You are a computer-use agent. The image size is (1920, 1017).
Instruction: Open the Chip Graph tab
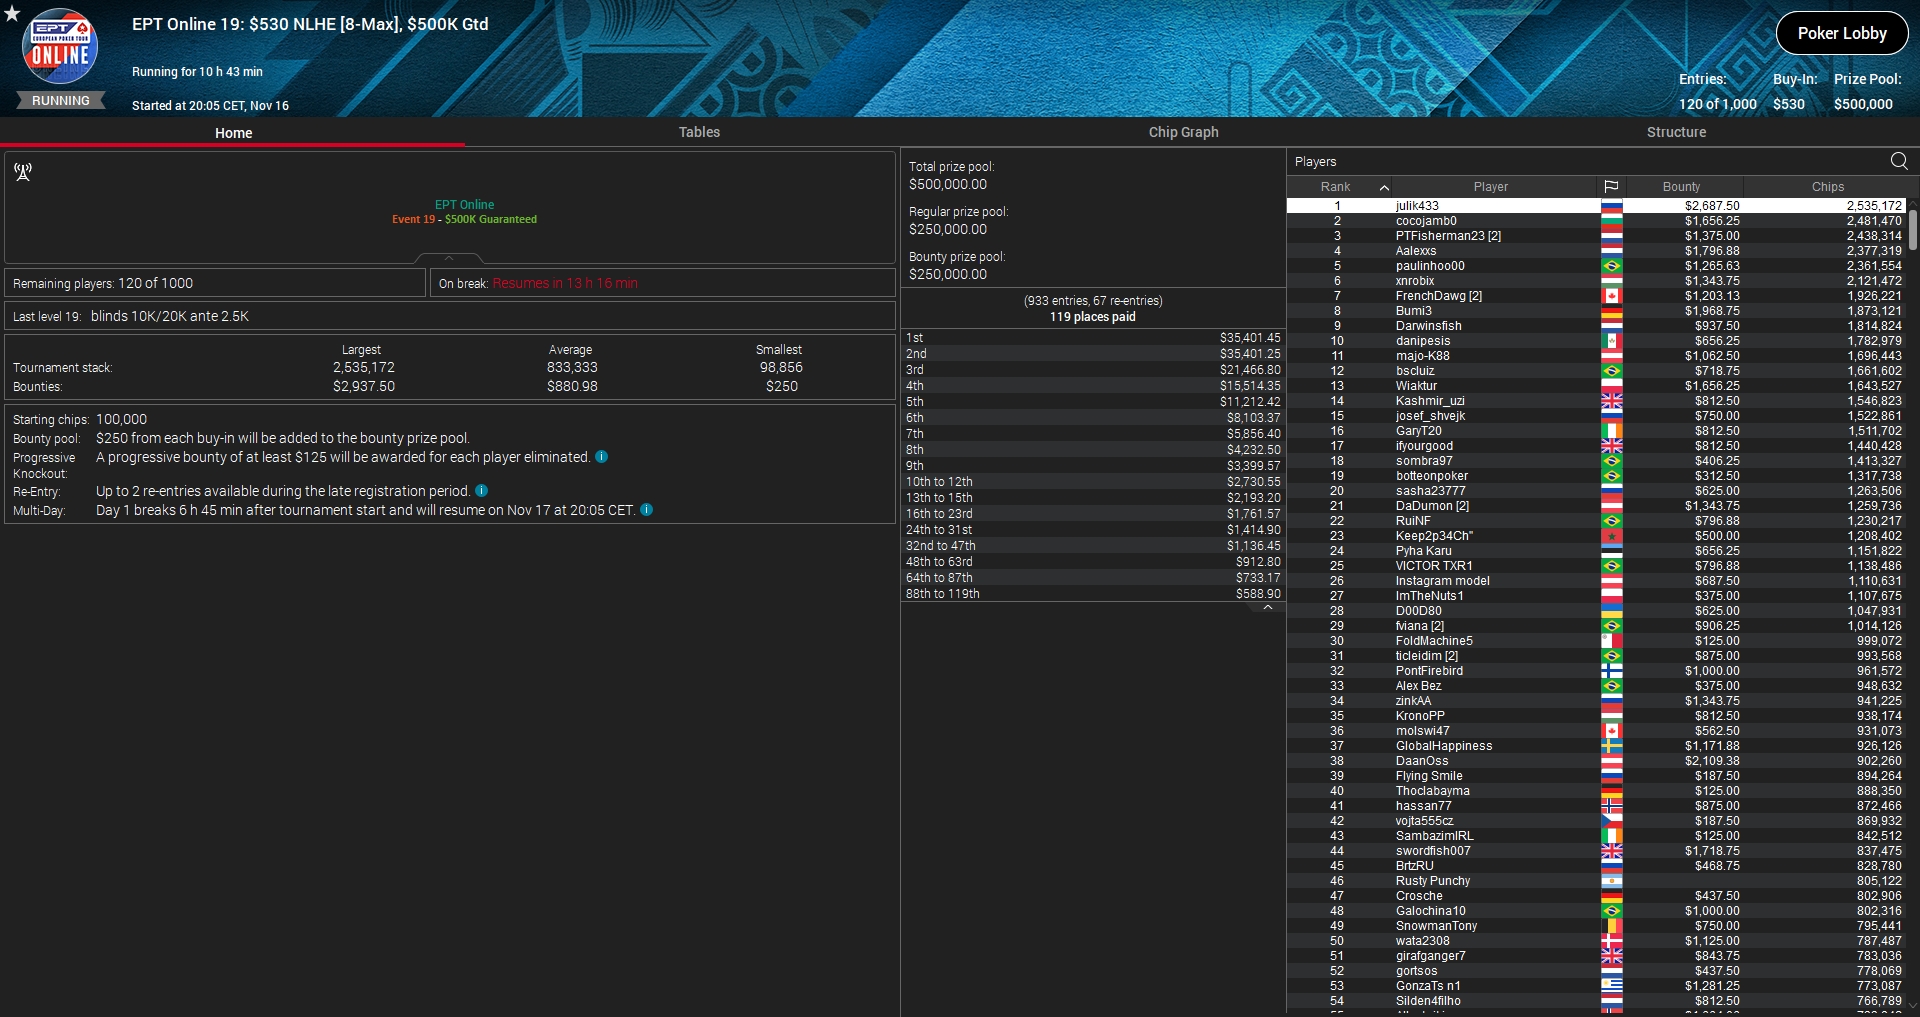tap(1183, 132)
